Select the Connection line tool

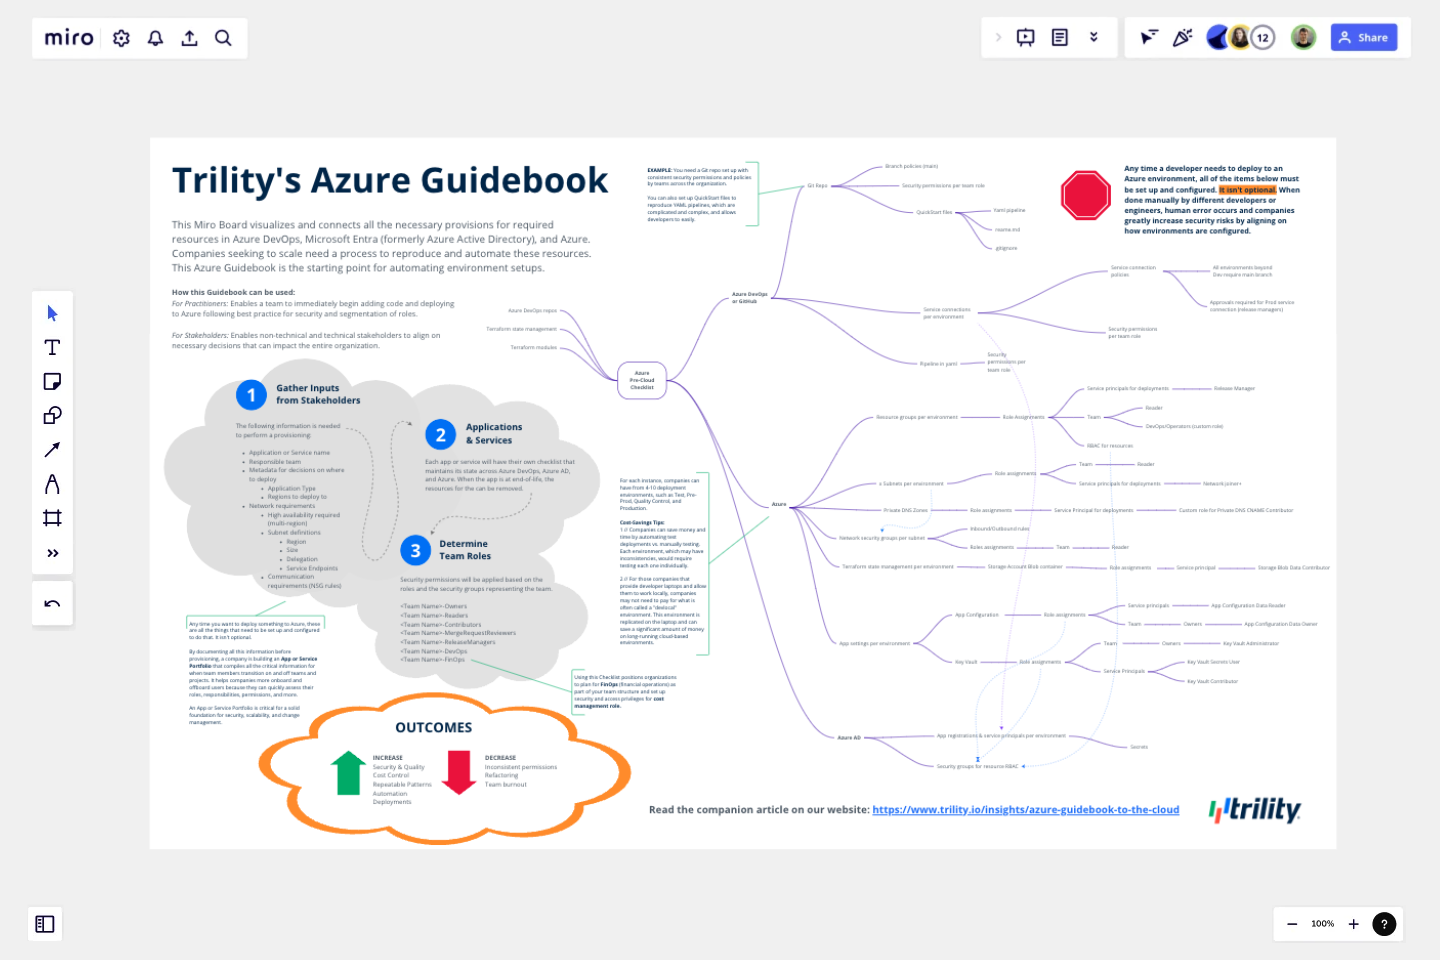53,449
